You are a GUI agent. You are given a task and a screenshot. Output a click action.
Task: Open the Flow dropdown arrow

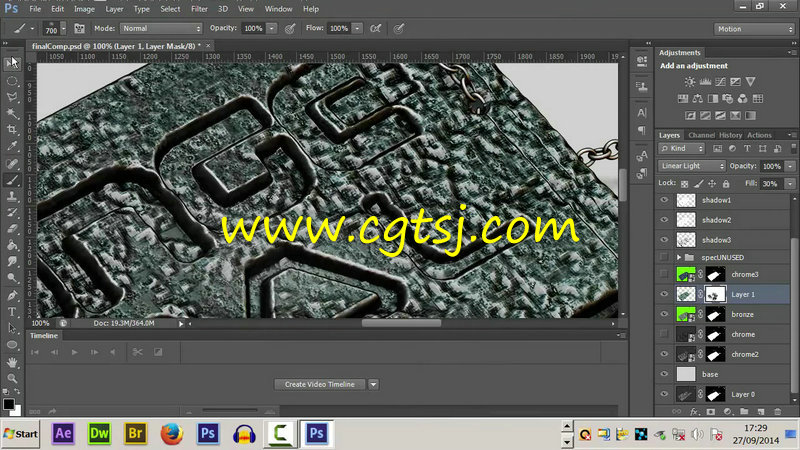coord(358,29)
